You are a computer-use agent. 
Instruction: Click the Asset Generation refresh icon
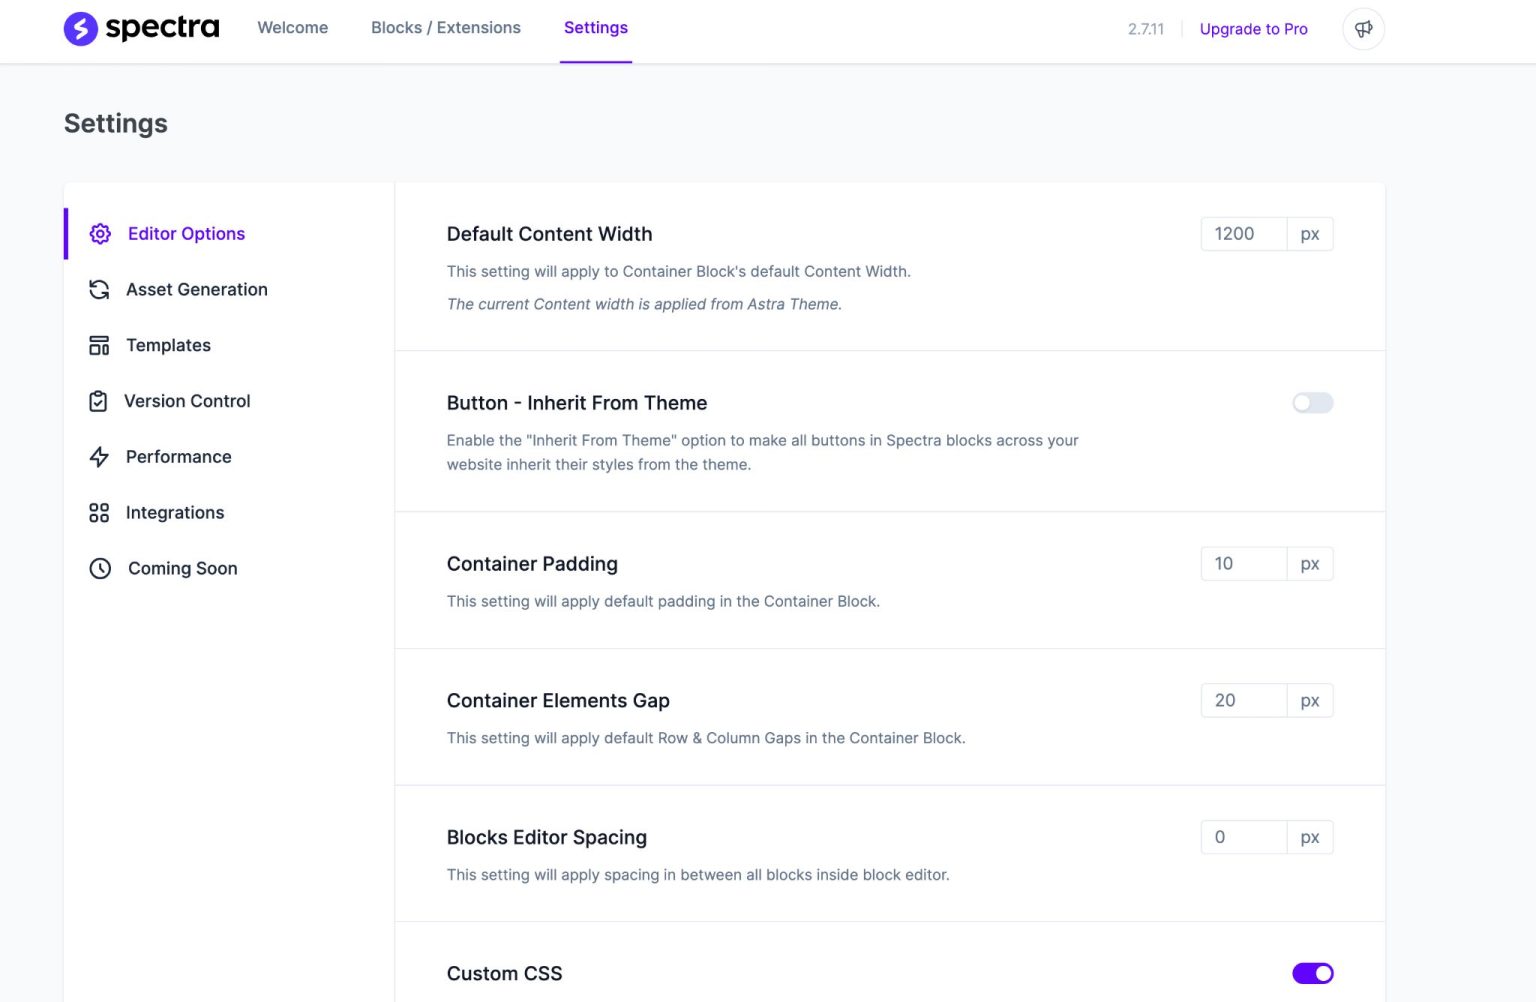[x=99, y=290]
